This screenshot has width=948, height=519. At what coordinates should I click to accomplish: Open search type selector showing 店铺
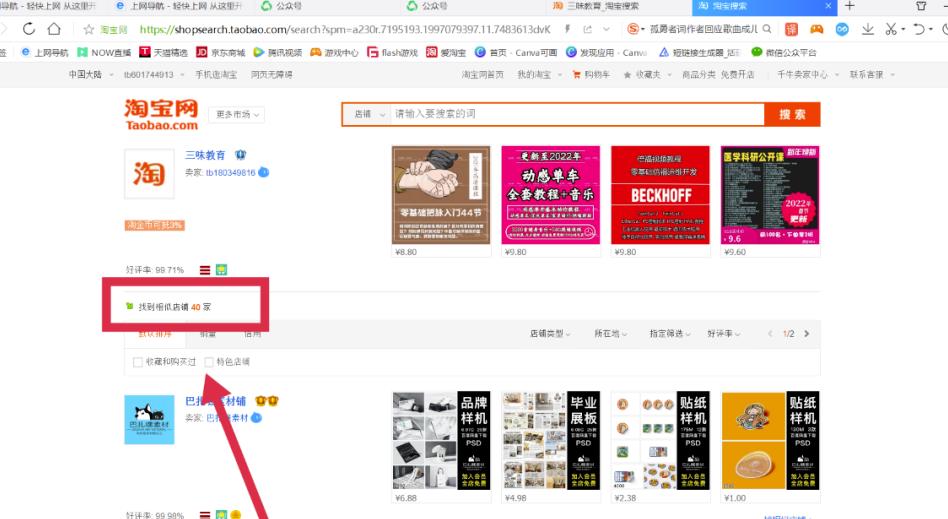pyautogui.click(x=366, y=114)
